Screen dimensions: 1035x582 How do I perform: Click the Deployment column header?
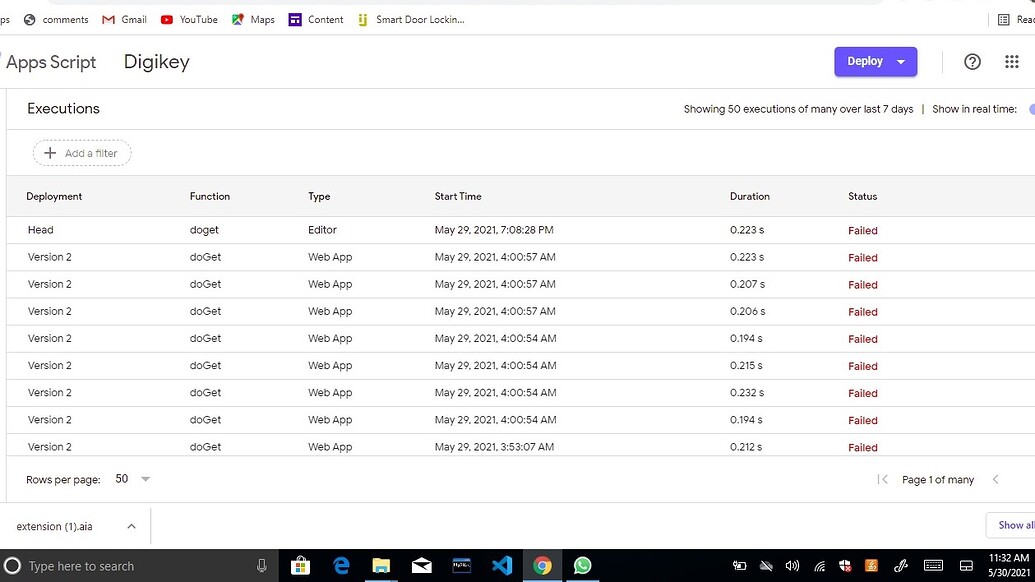click(54, 197)
